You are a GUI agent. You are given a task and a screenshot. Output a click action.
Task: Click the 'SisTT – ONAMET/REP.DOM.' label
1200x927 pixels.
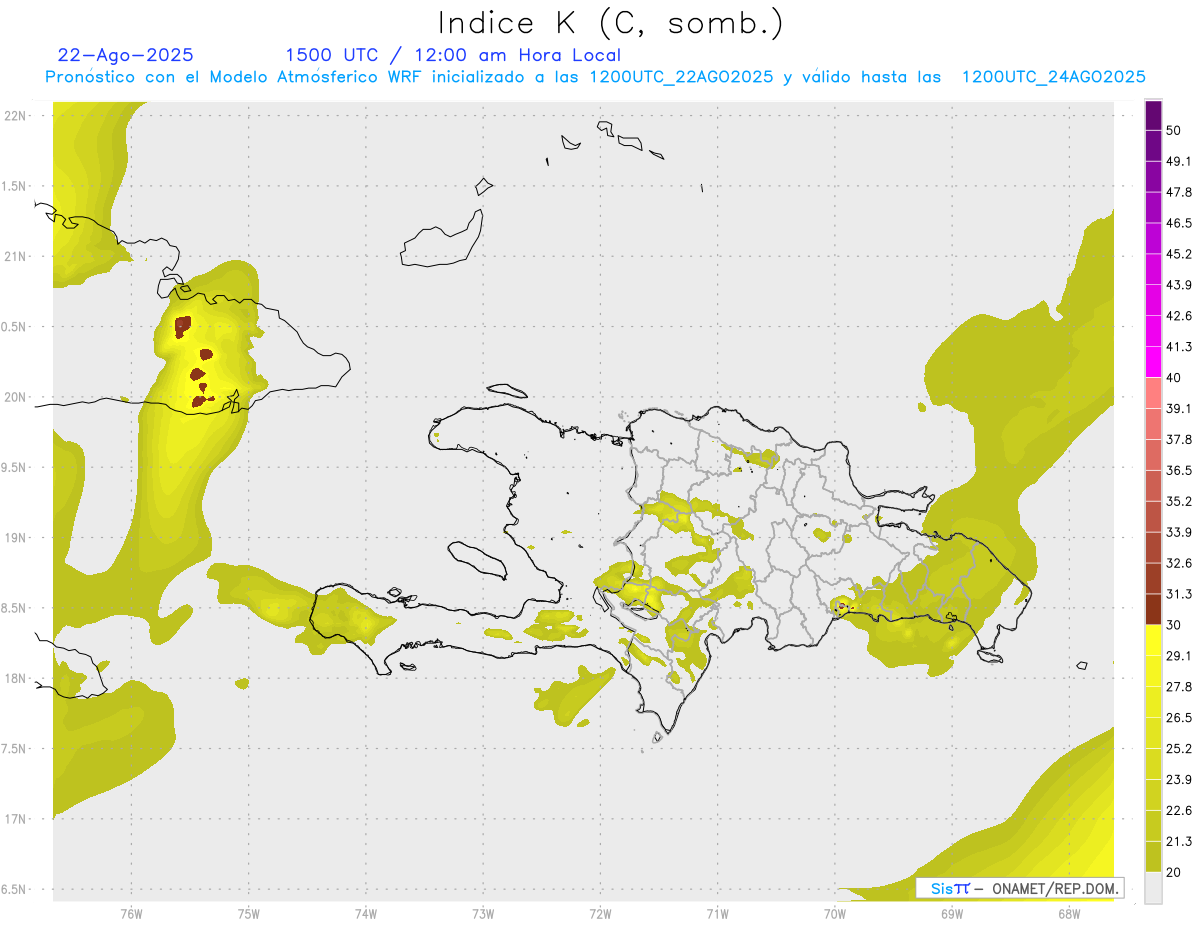1020,888
